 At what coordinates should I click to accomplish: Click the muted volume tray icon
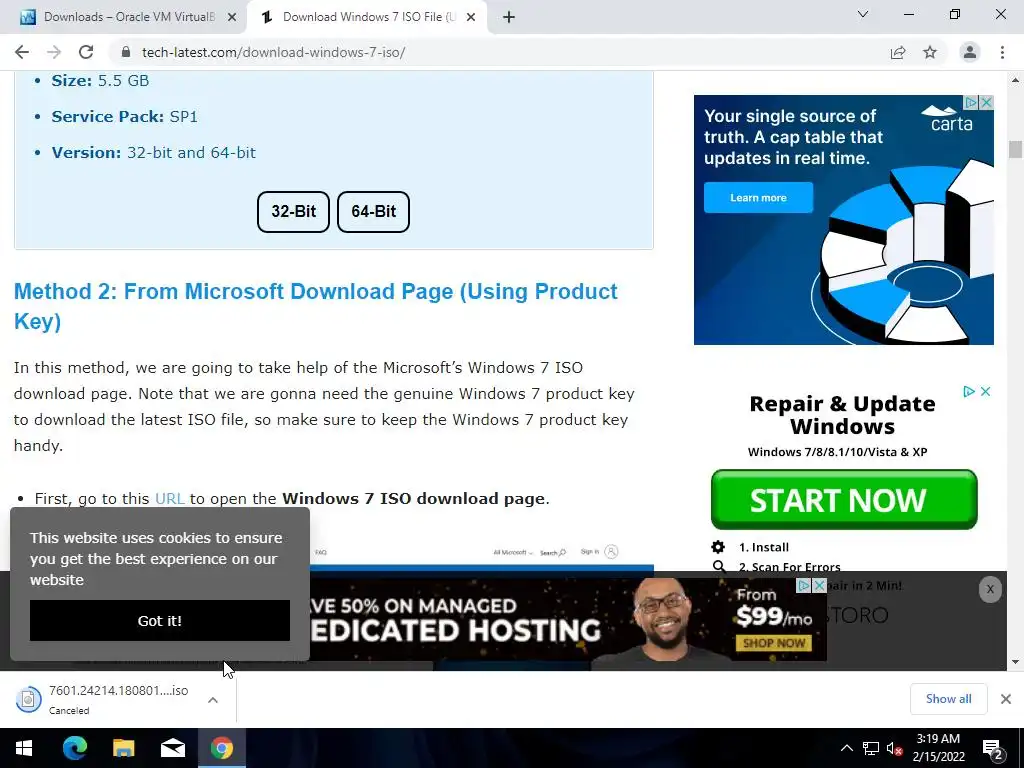[894, 748]
